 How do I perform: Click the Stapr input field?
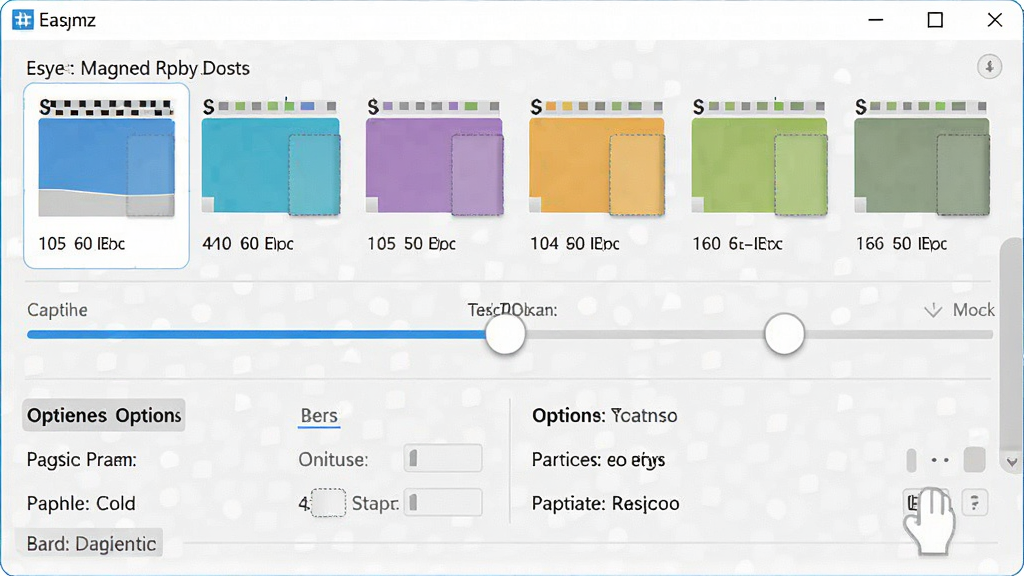click(x=443, y=503)
